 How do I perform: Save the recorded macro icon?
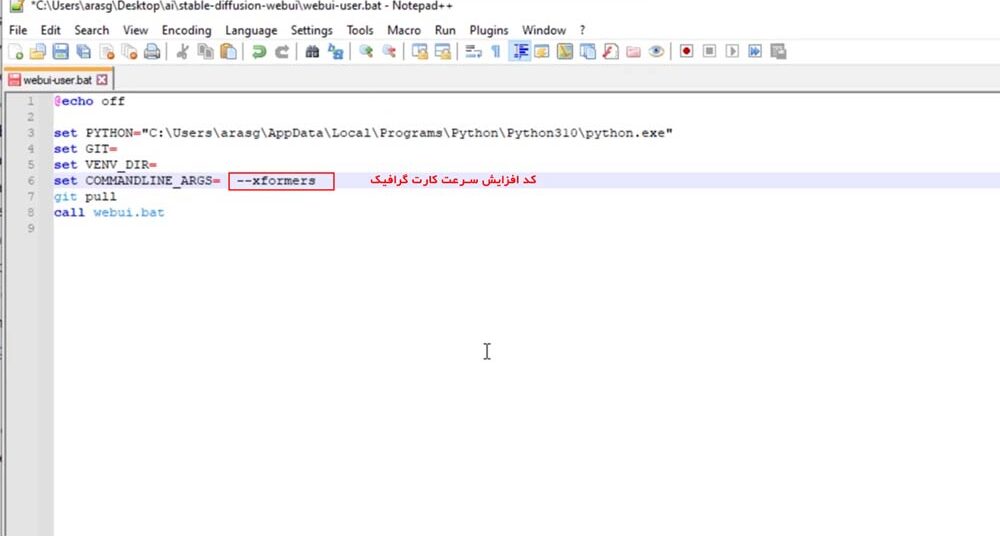[x=778, y=51]
